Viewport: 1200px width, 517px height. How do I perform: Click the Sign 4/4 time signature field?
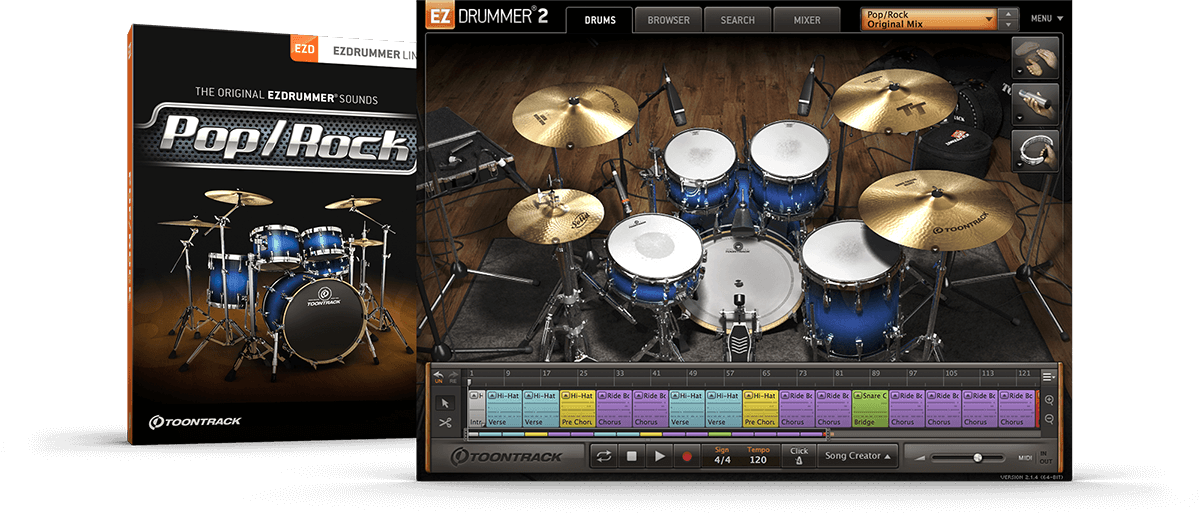coord(723,456)
